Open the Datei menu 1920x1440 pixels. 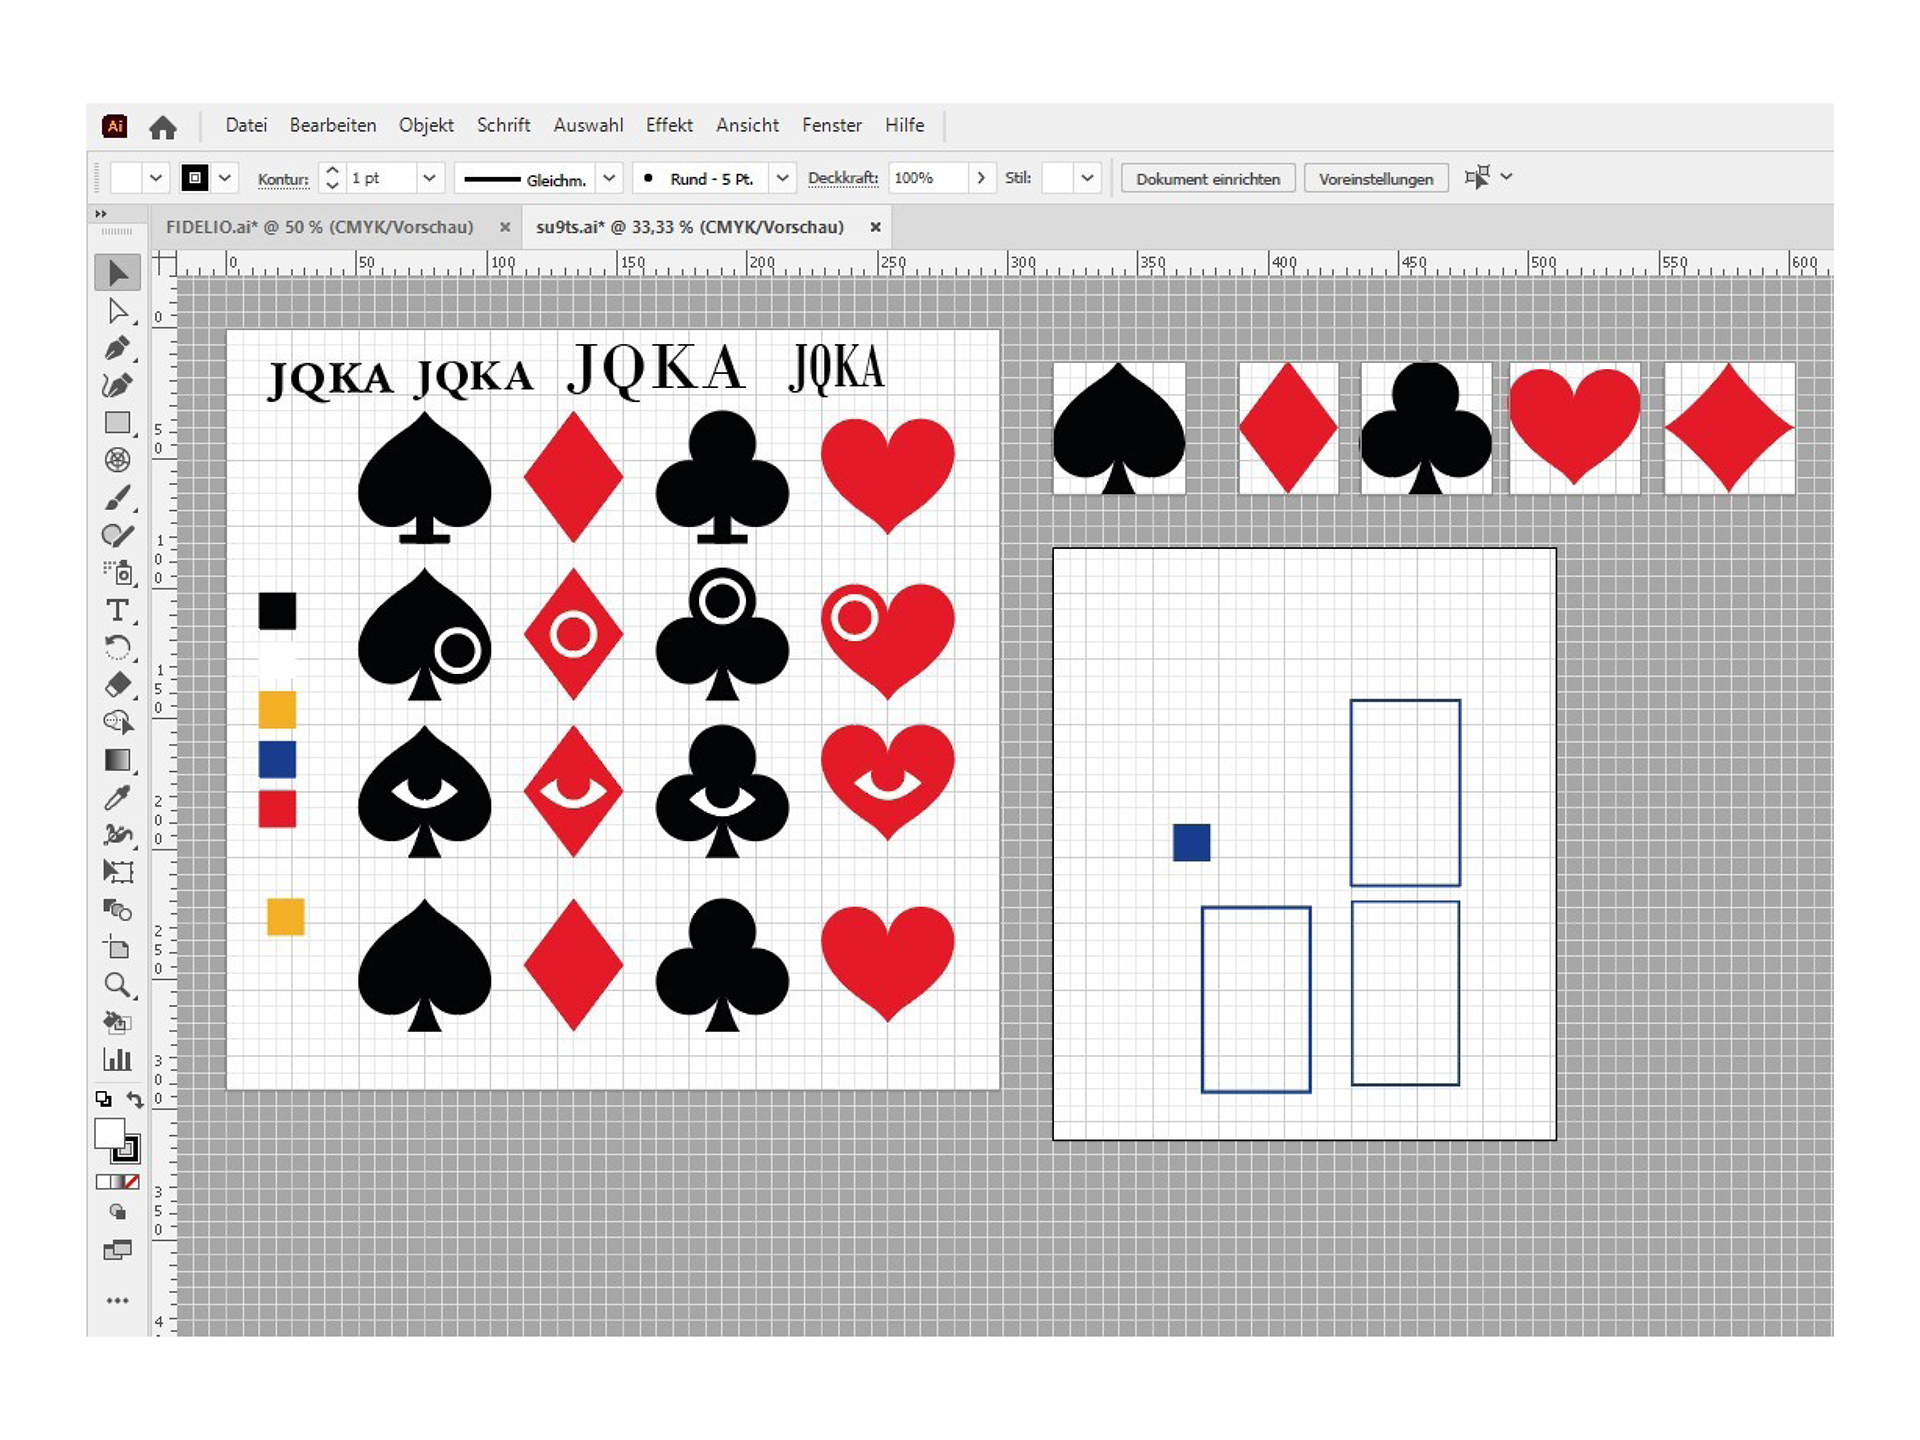[246, 125]
